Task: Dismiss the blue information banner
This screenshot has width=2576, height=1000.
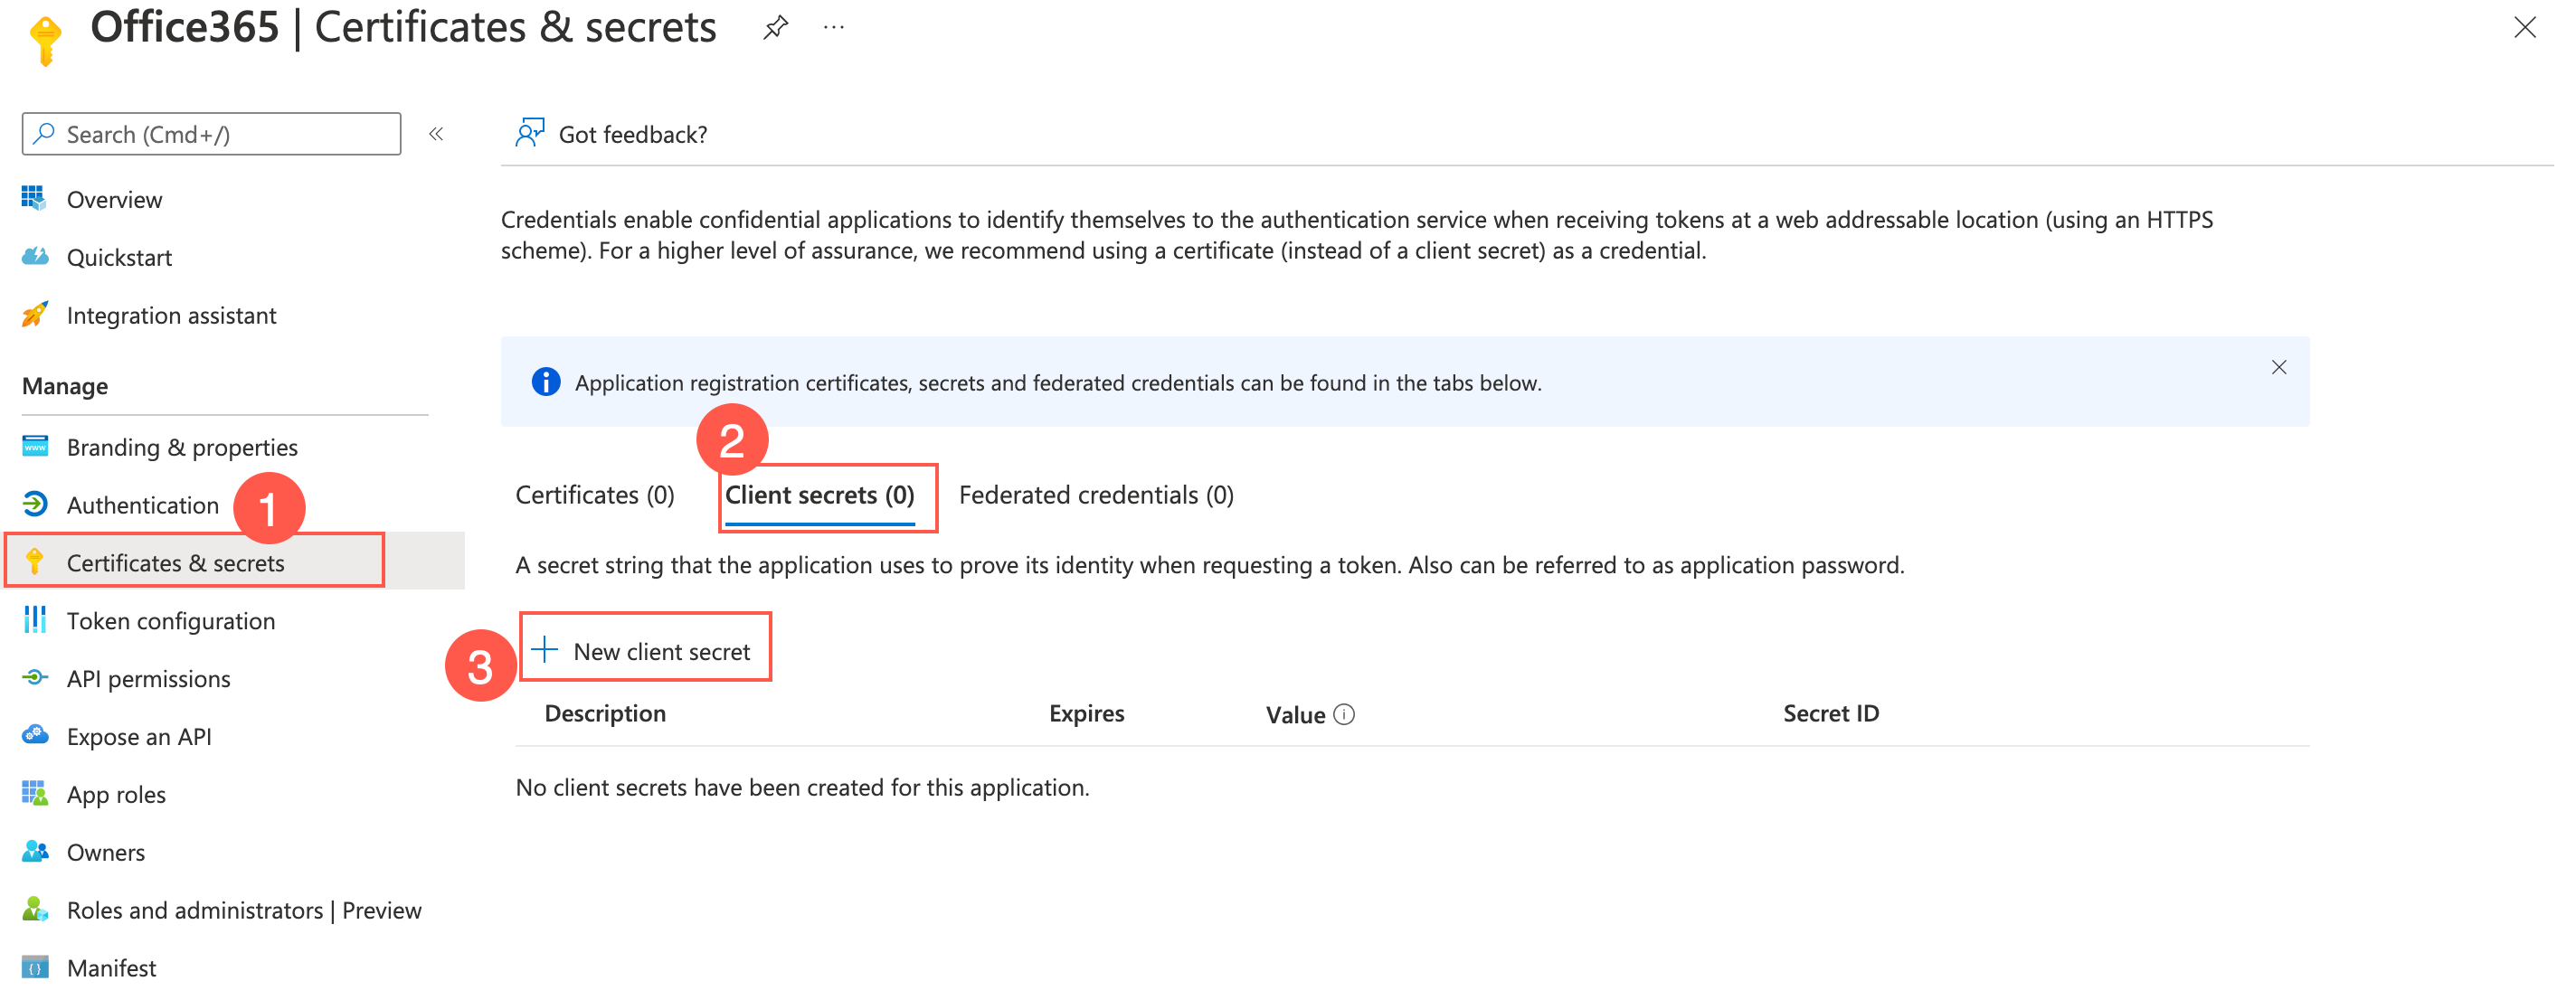Action: 2278,368
